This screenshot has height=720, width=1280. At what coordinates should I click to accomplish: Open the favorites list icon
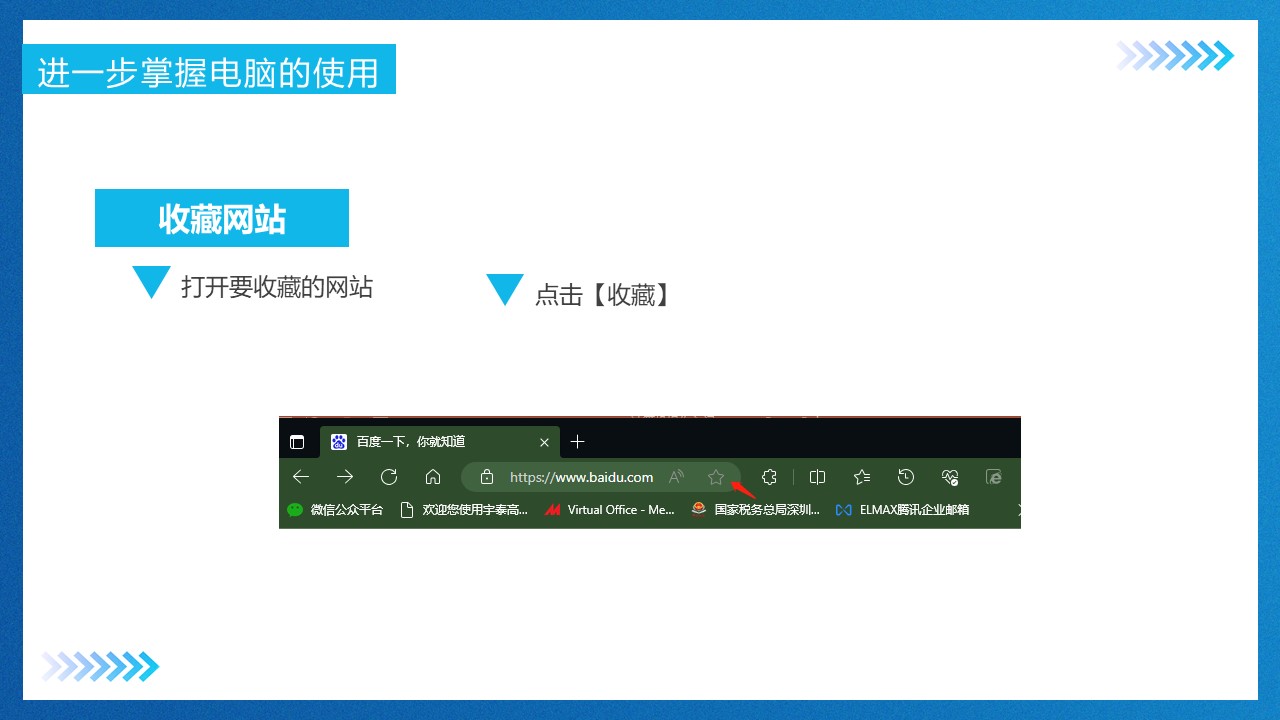point(861,477)
